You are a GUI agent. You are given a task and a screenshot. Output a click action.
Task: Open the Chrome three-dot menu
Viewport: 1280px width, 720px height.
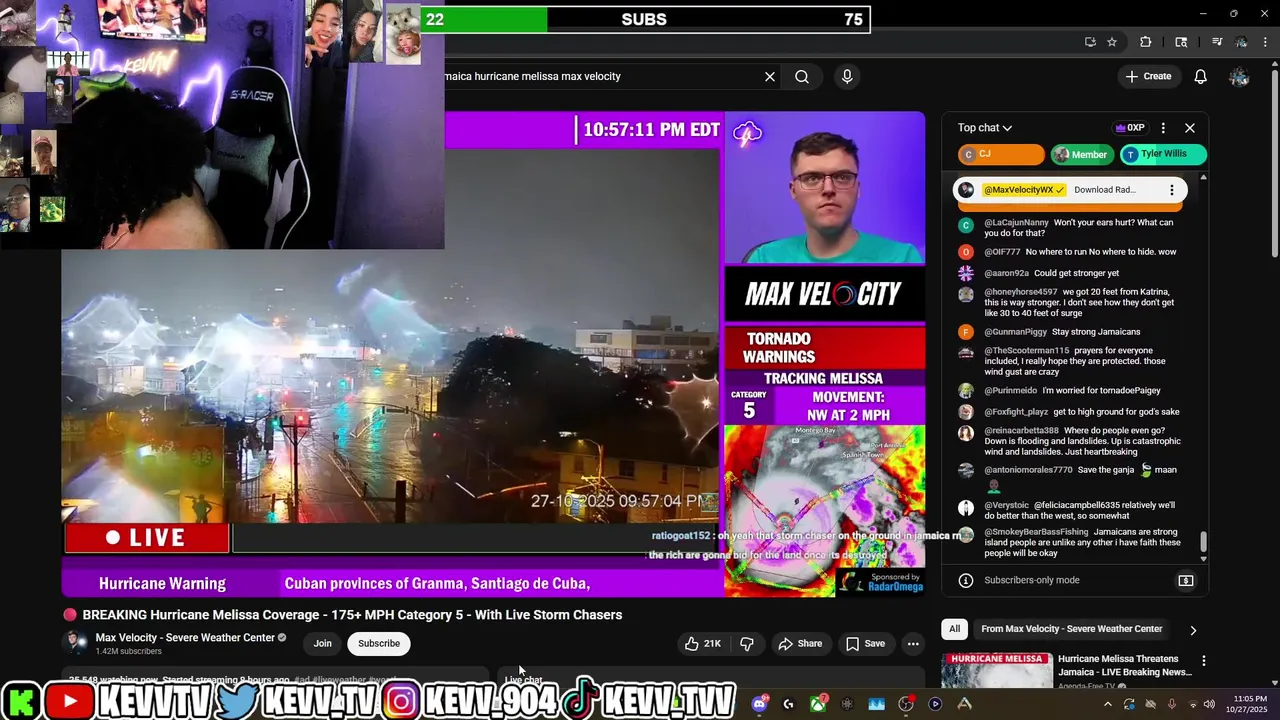[1265, 42]
